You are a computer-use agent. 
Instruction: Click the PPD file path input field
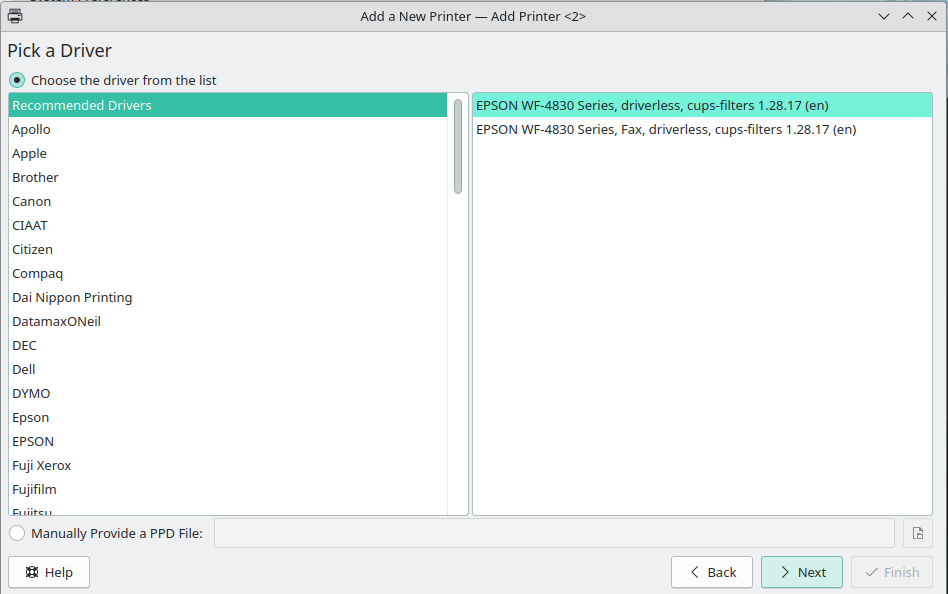click(554, 533)
